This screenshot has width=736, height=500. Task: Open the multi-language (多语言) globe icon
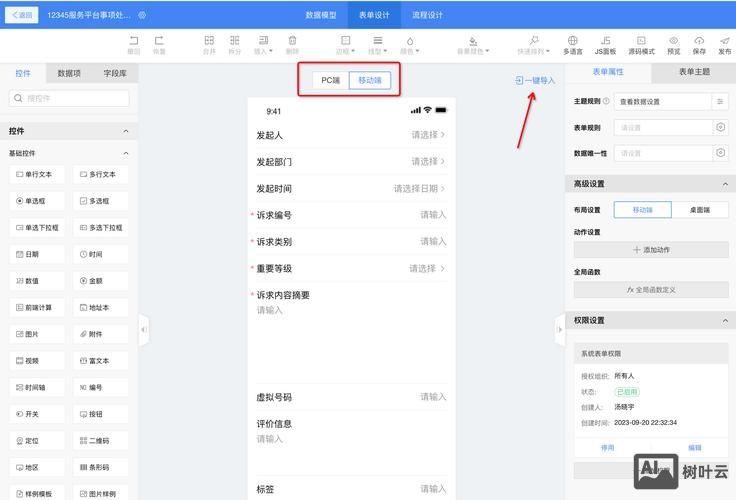pos(573,41)
